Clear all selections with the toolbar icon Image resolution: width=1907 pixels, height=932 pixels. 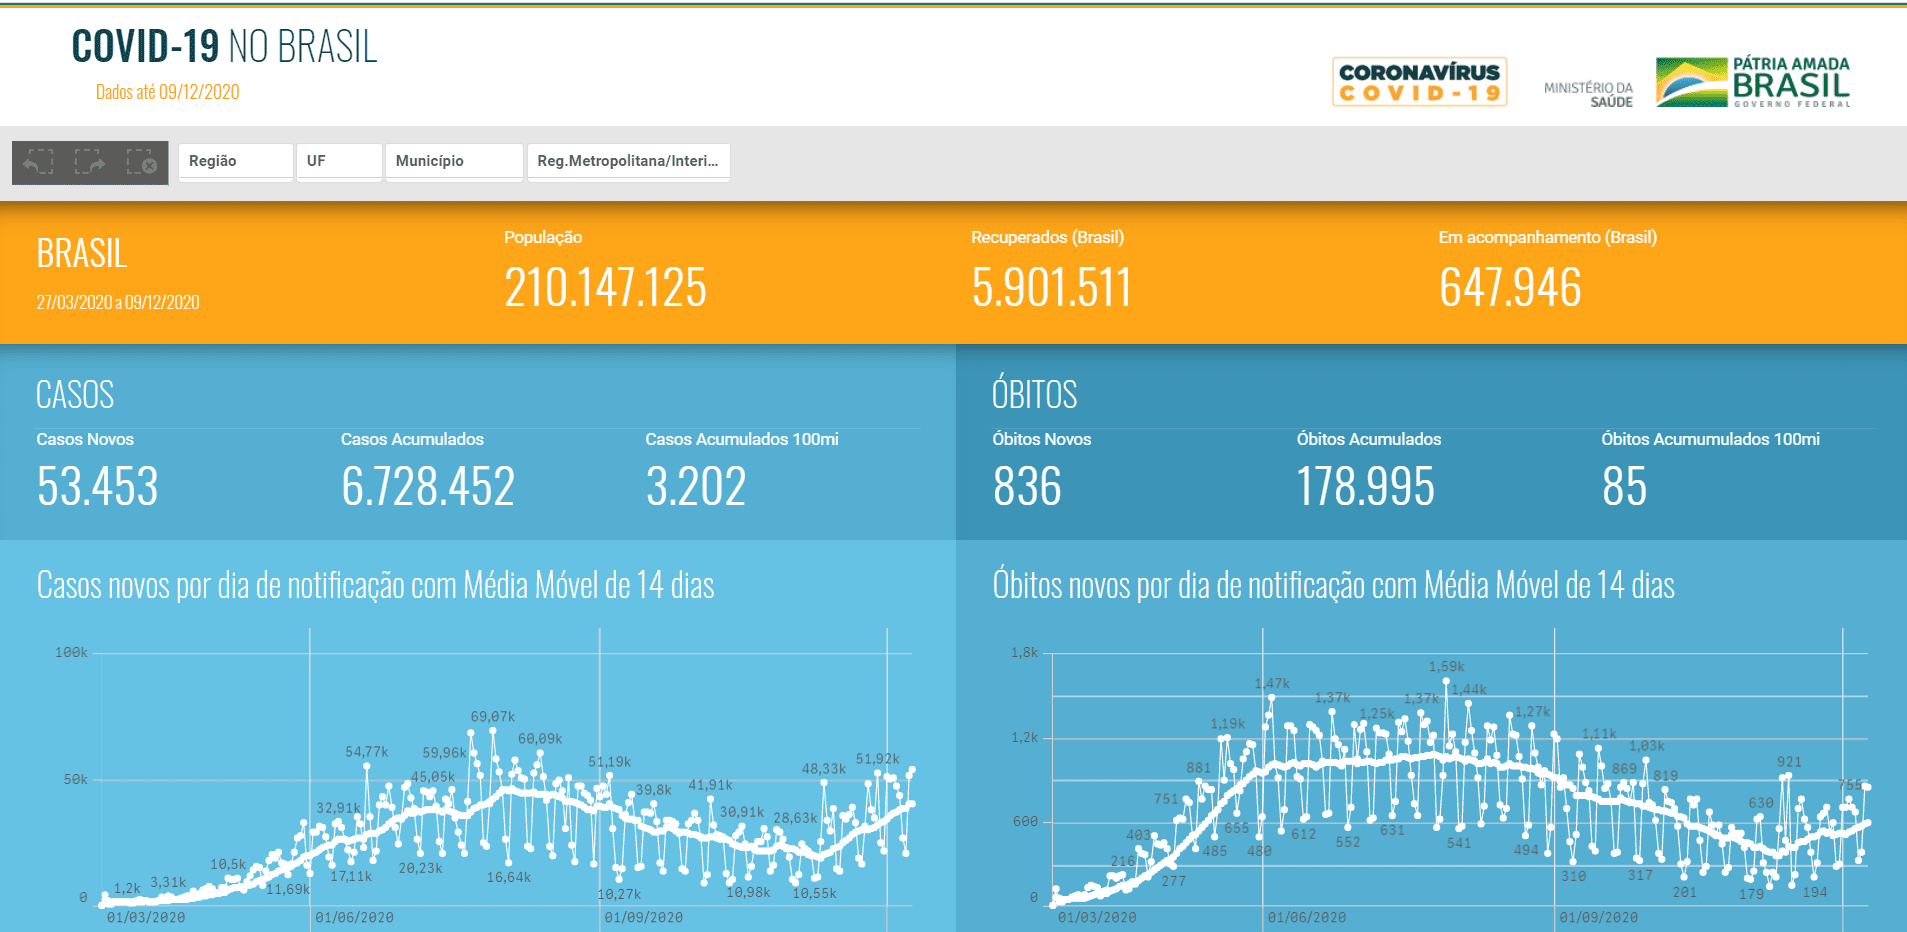(x=141, y=162)
